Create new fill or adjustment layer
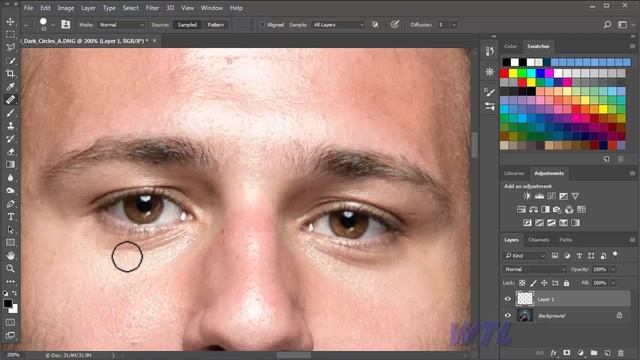Viewport: 640px width, 360px height. click(x=580, y=353)
